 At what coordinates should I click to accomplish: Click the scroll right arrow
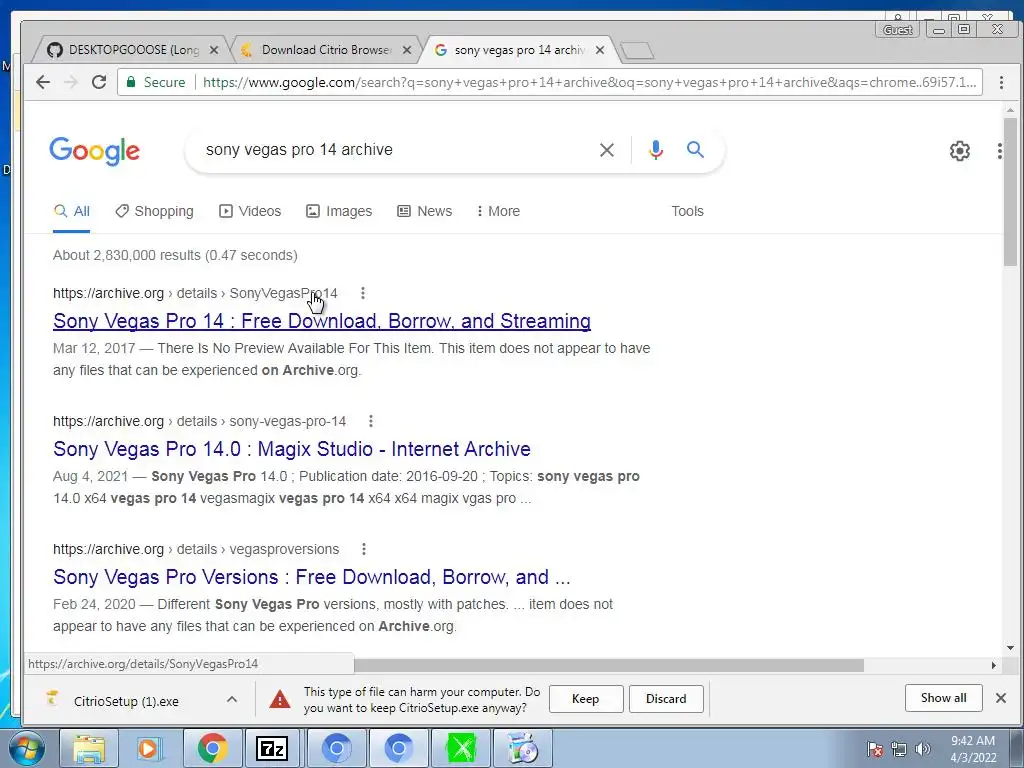993,665
